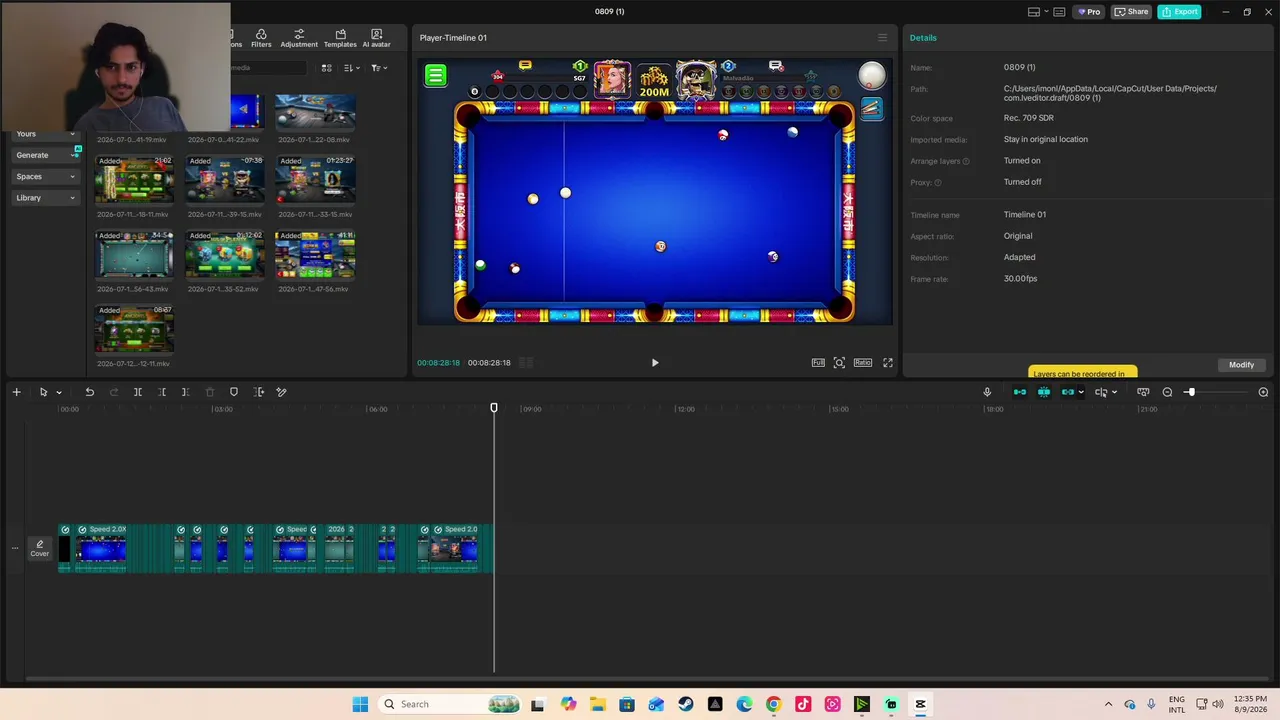
Task: Open the track options ellipsis menu
Action: [14, 548]
